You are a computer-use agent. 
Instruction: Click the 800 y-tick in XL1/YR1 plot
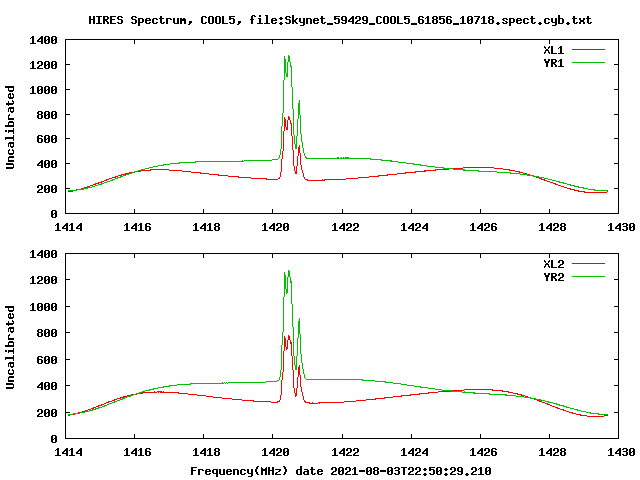(47, 115)
